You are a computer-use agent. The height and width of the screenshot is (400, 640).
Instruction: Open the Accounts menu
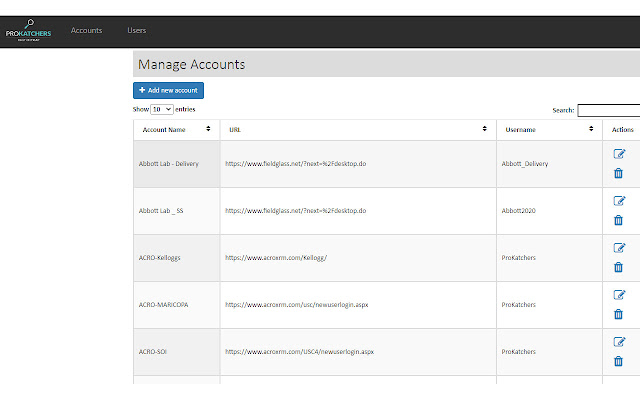(87, 30)
